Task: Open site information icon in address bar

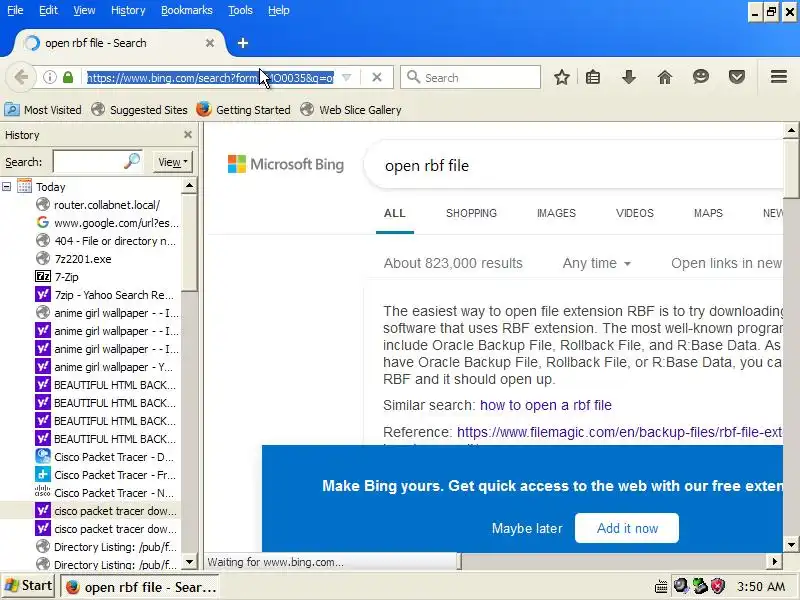Action: [49, 78]
